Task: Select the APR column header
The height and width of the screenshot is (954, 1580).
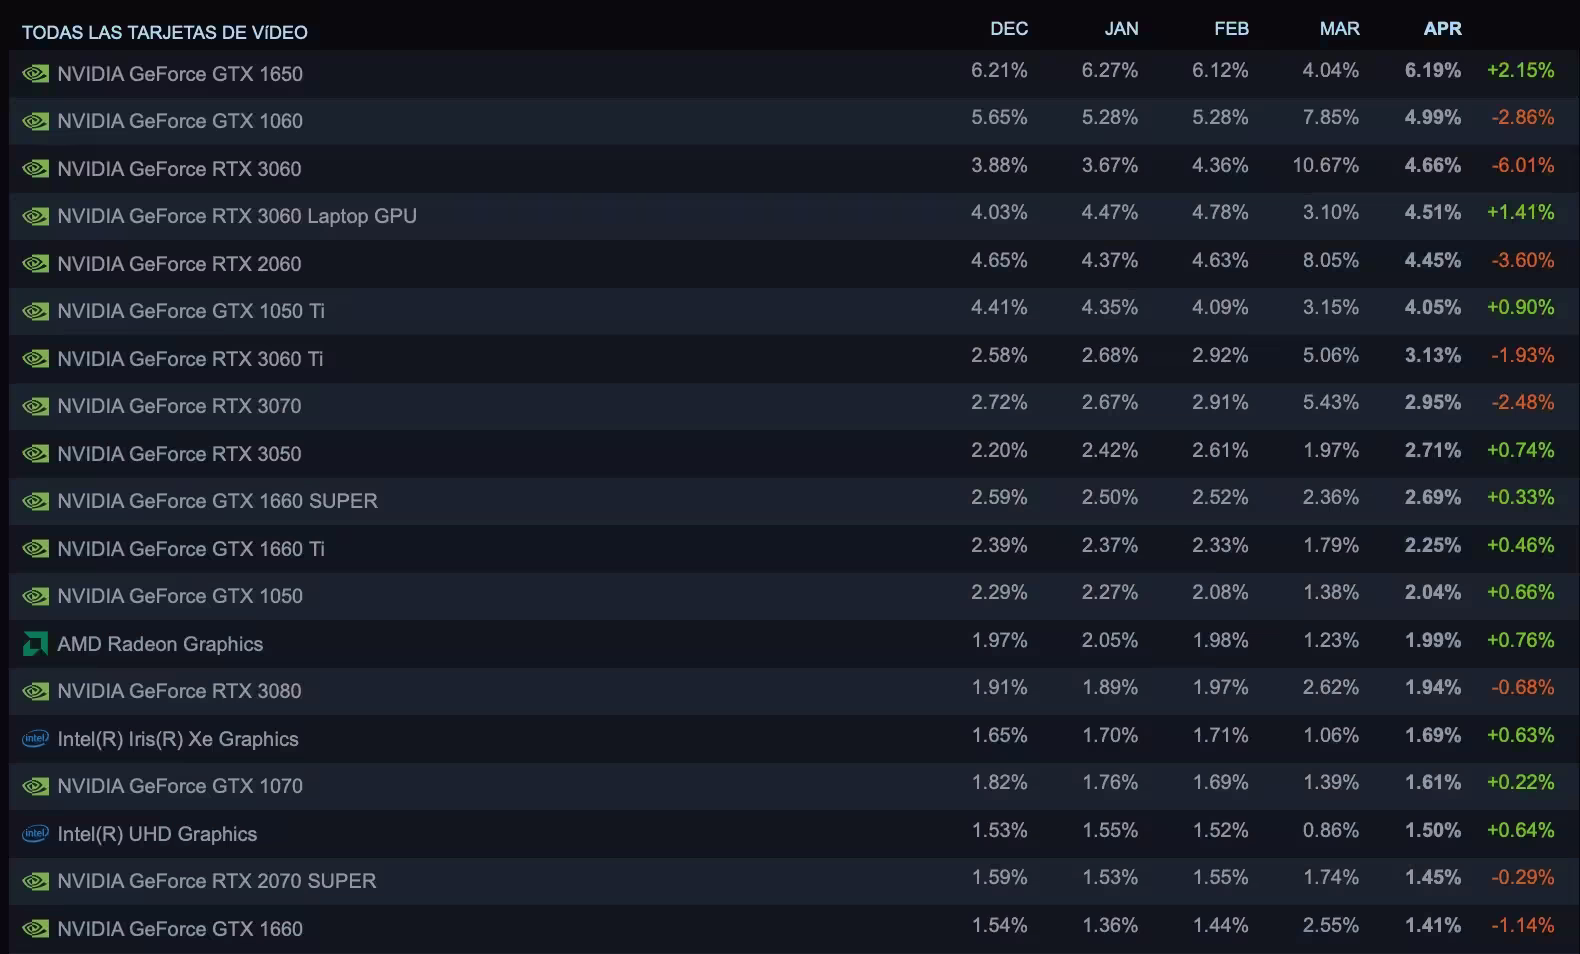Action: (x=1442, y=29)
